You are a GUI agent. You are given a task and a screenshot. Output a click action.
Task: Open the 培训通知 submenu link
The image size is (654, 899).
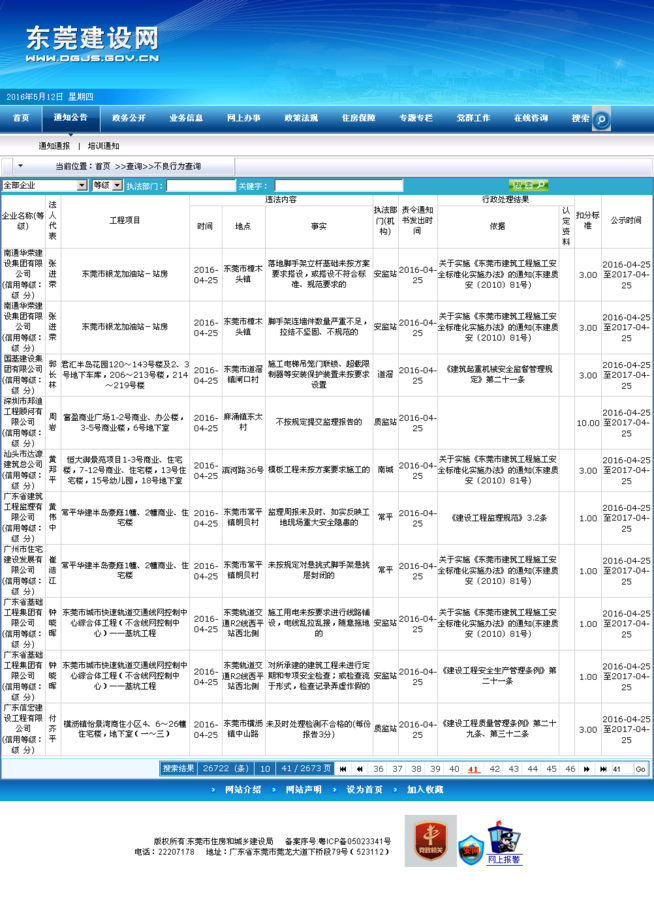click(103, 146)
